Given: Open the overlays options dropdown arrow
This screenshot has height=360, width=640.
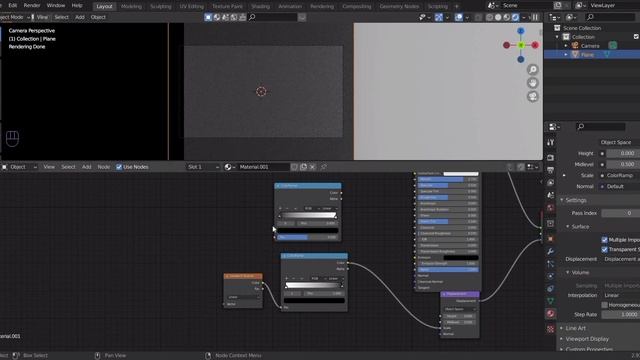Looking at the screenshot, I should click(x=467, y=18).
